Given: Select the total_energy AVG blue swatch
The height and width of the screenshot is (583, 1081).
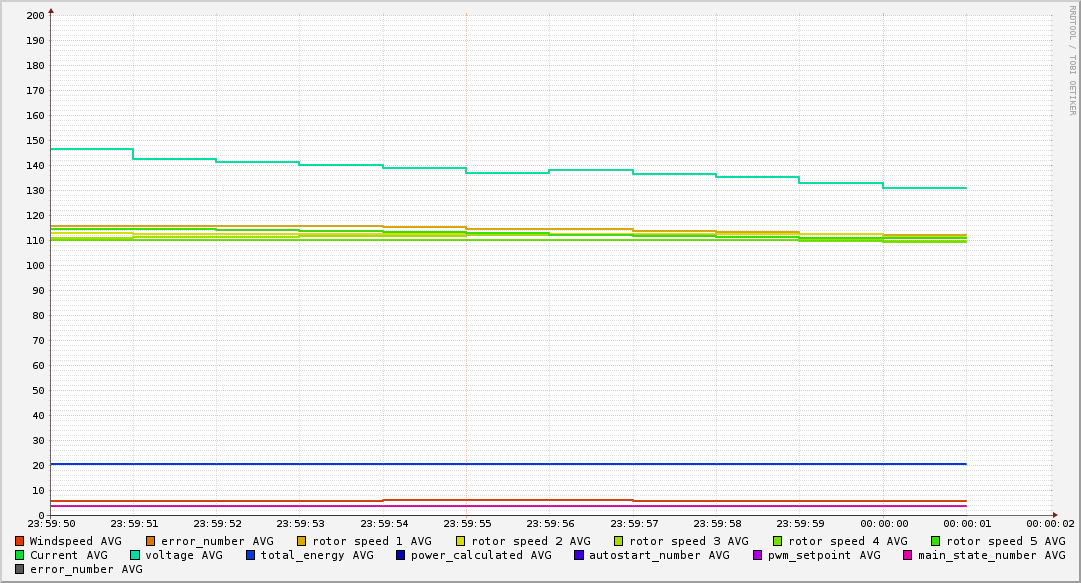Looking at the screenshot, I should (251, 555).
